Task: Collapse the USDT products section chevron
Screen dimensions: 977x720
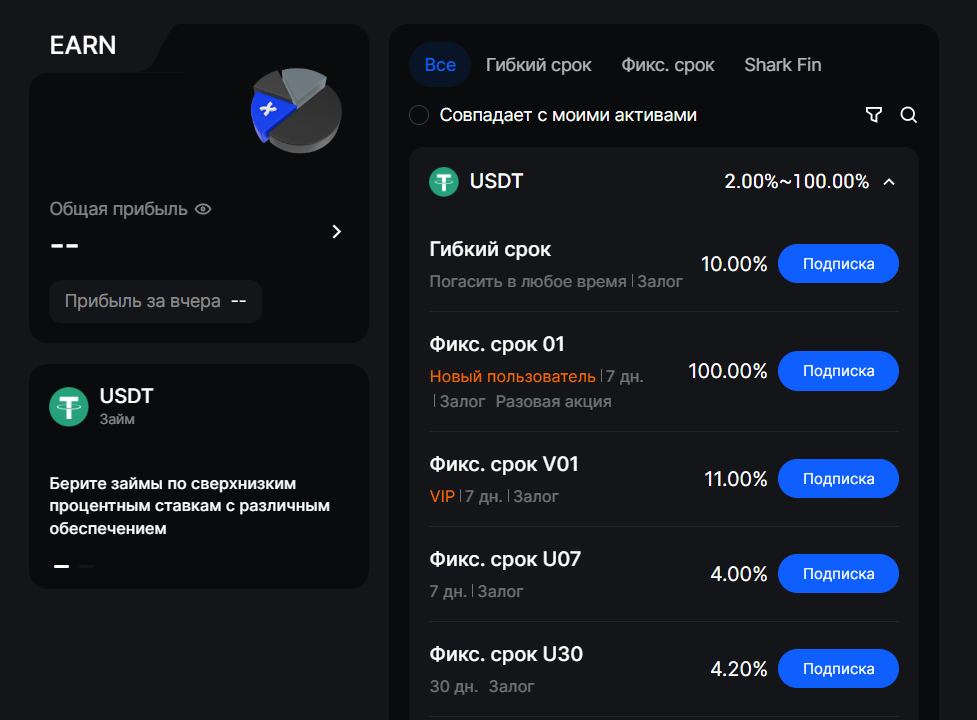Action: point(889,182)
